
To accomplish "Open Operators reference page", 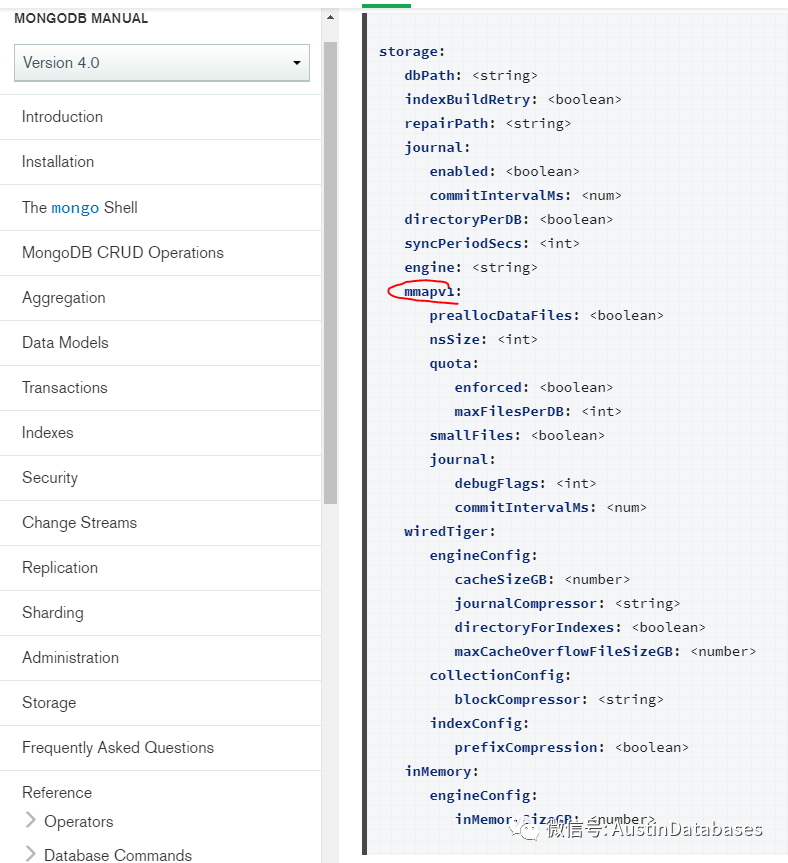I will pyautogui.click(x=79, y=821).
